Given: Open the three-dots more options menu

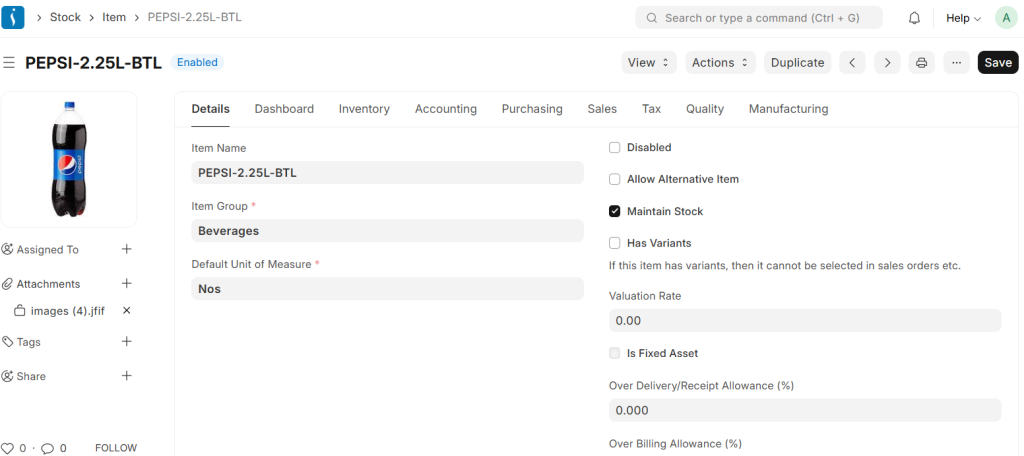Looking at the screenshot, I should pyautogui.click(x=957, y=63).
